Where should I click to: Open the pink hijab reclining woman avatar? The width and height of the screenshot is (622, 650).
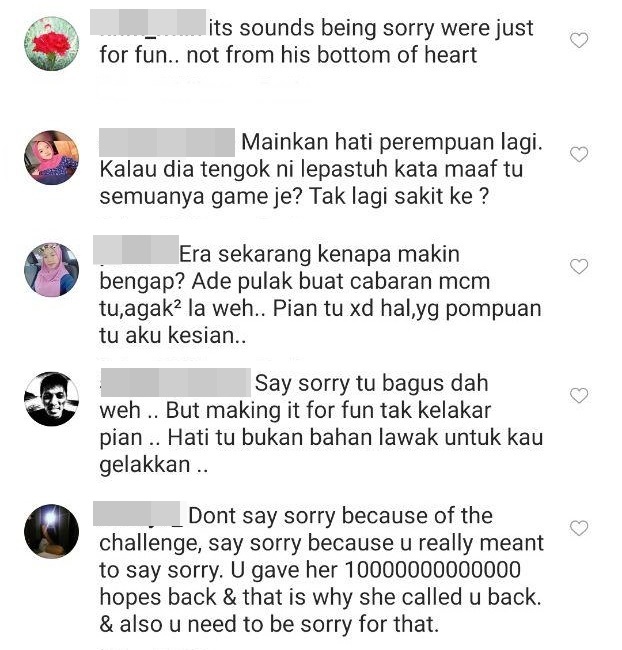tap(51, 158)
